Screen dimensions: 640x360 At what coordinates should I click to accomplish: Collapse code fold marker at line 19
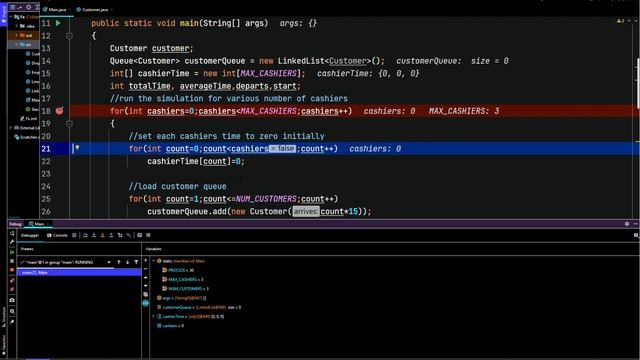[69, 123]
